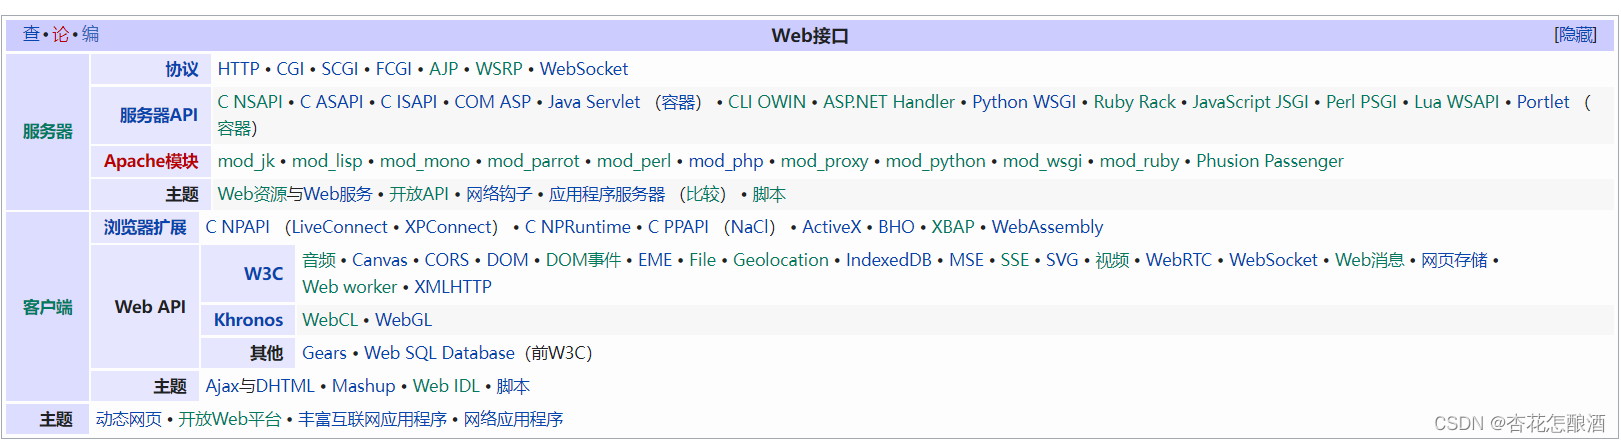Screen dimensions: 1621x442
Task: Open the Ajax与DHTML link
Action: [x=260, y=386]
